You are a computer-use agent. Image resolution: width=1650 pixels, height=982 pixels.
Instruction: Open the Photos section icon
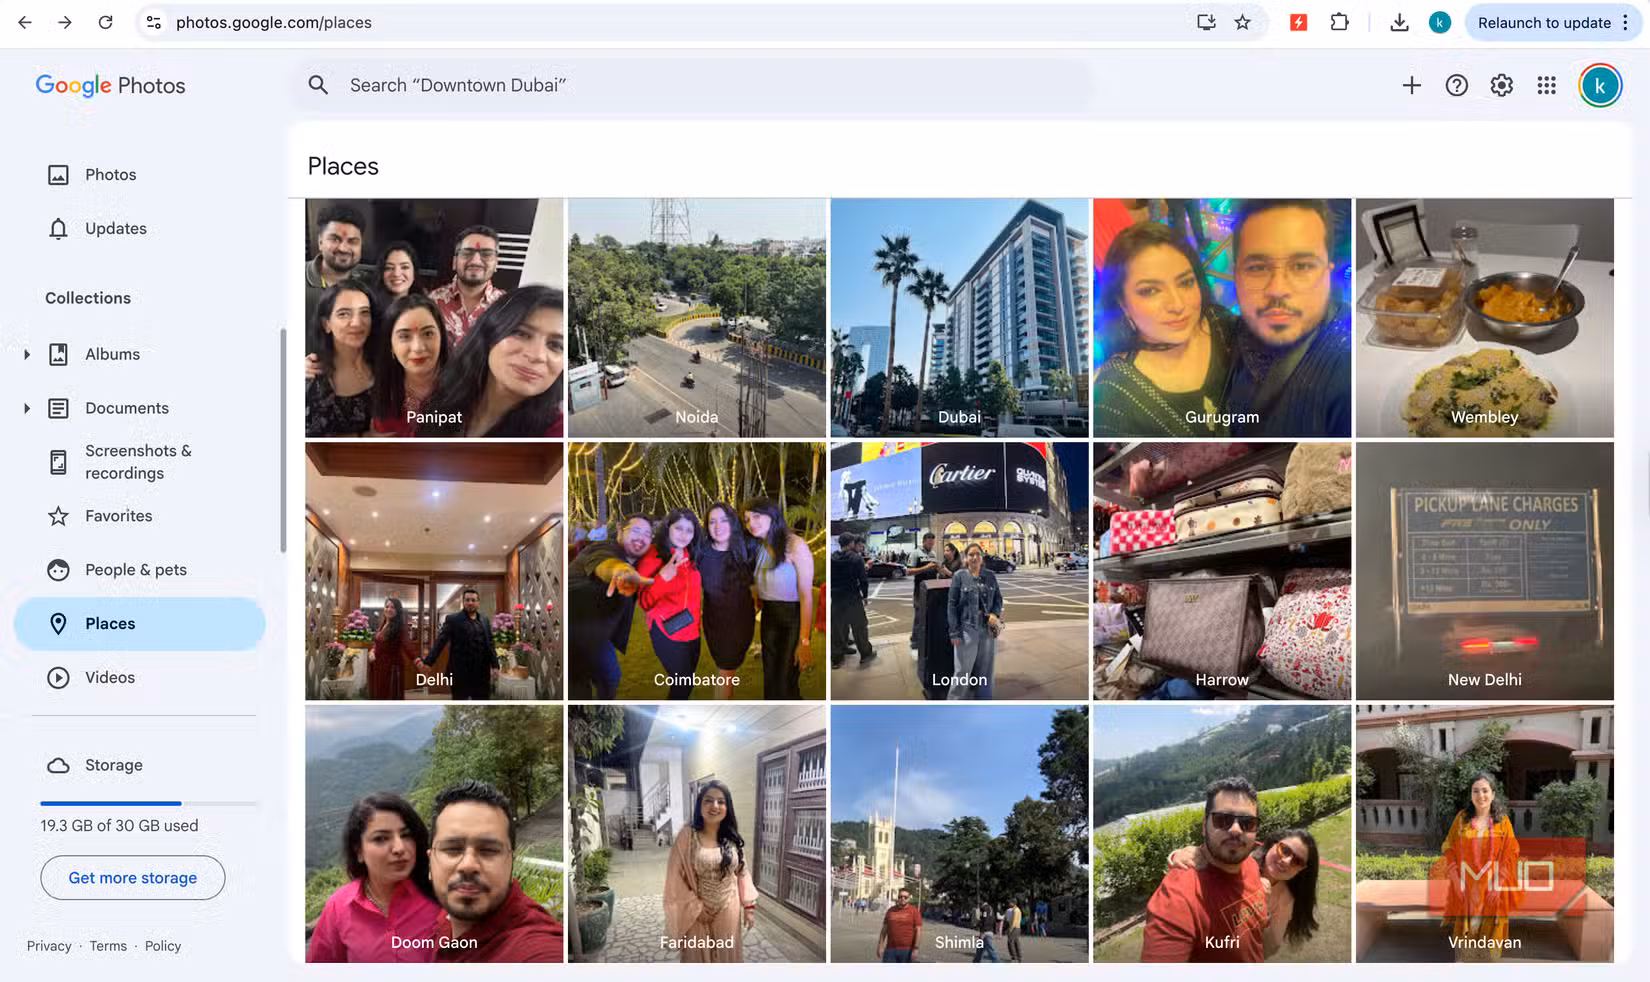tap(59, 174)
